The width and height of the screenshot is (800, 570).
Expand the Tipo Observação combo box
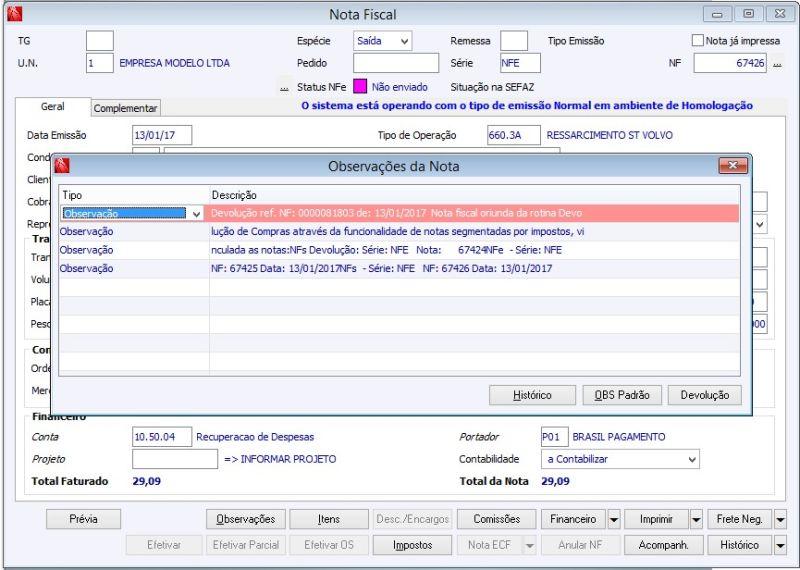click(x=196, y=214)
